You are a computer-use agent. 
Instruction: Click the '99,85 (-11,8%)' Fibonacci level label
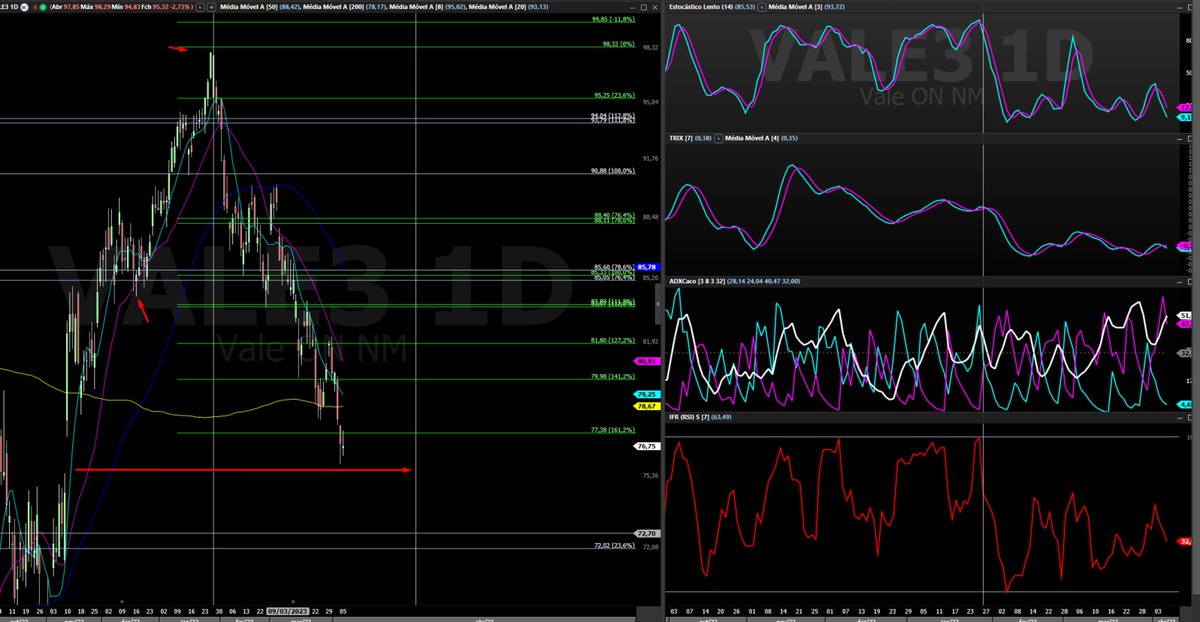click(613, 18)
